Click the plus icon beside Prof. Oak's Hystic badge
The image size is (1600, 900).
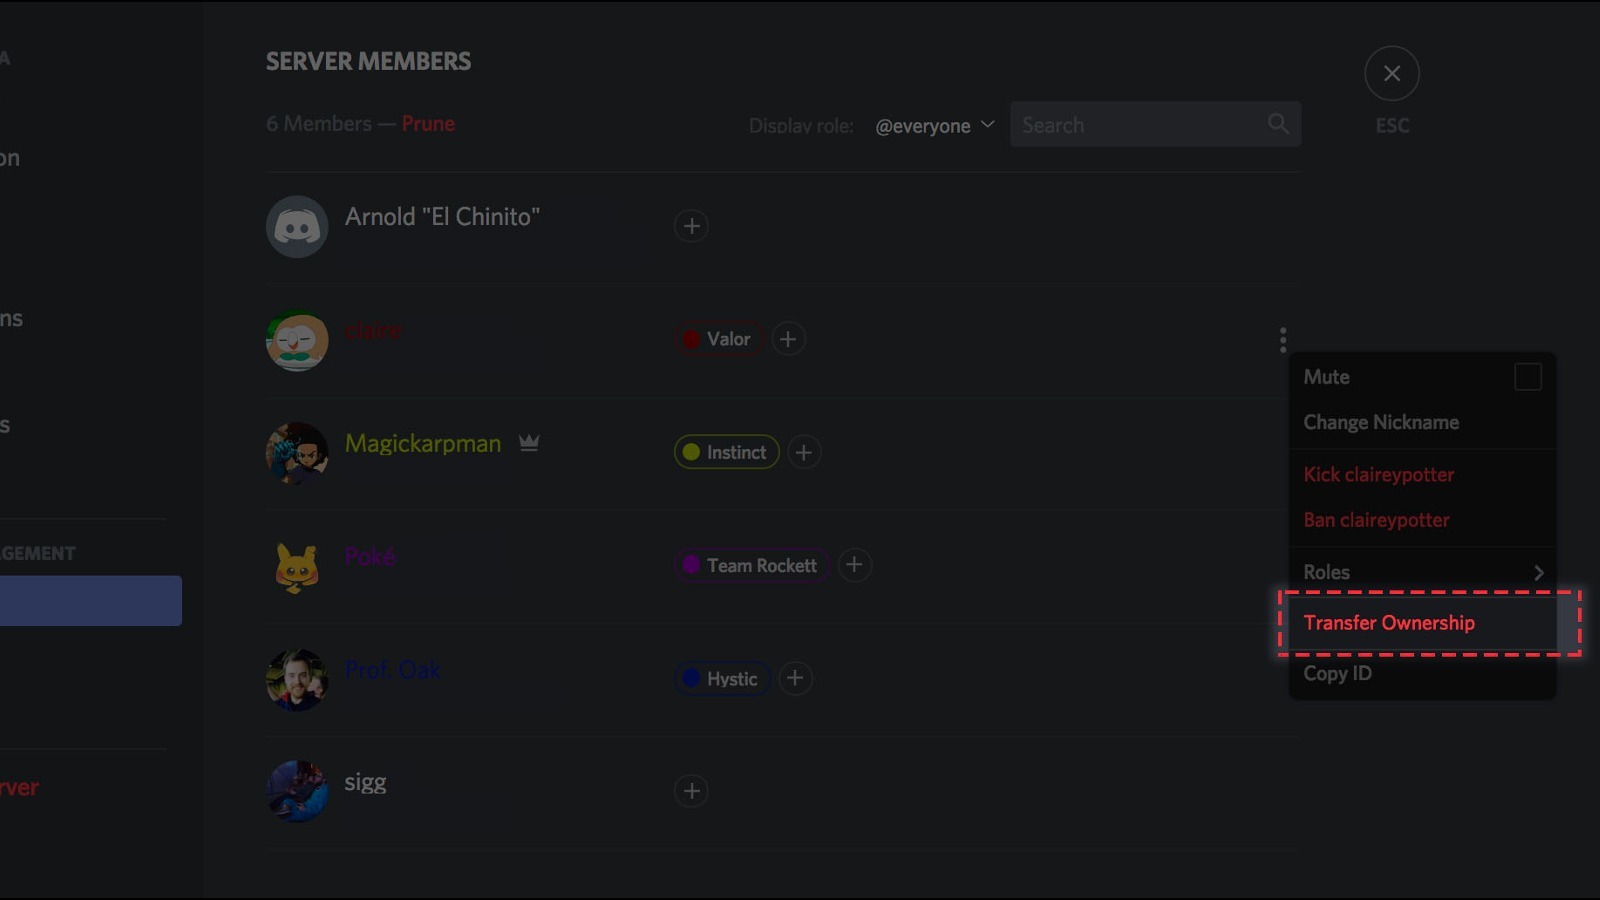[795, 679]
